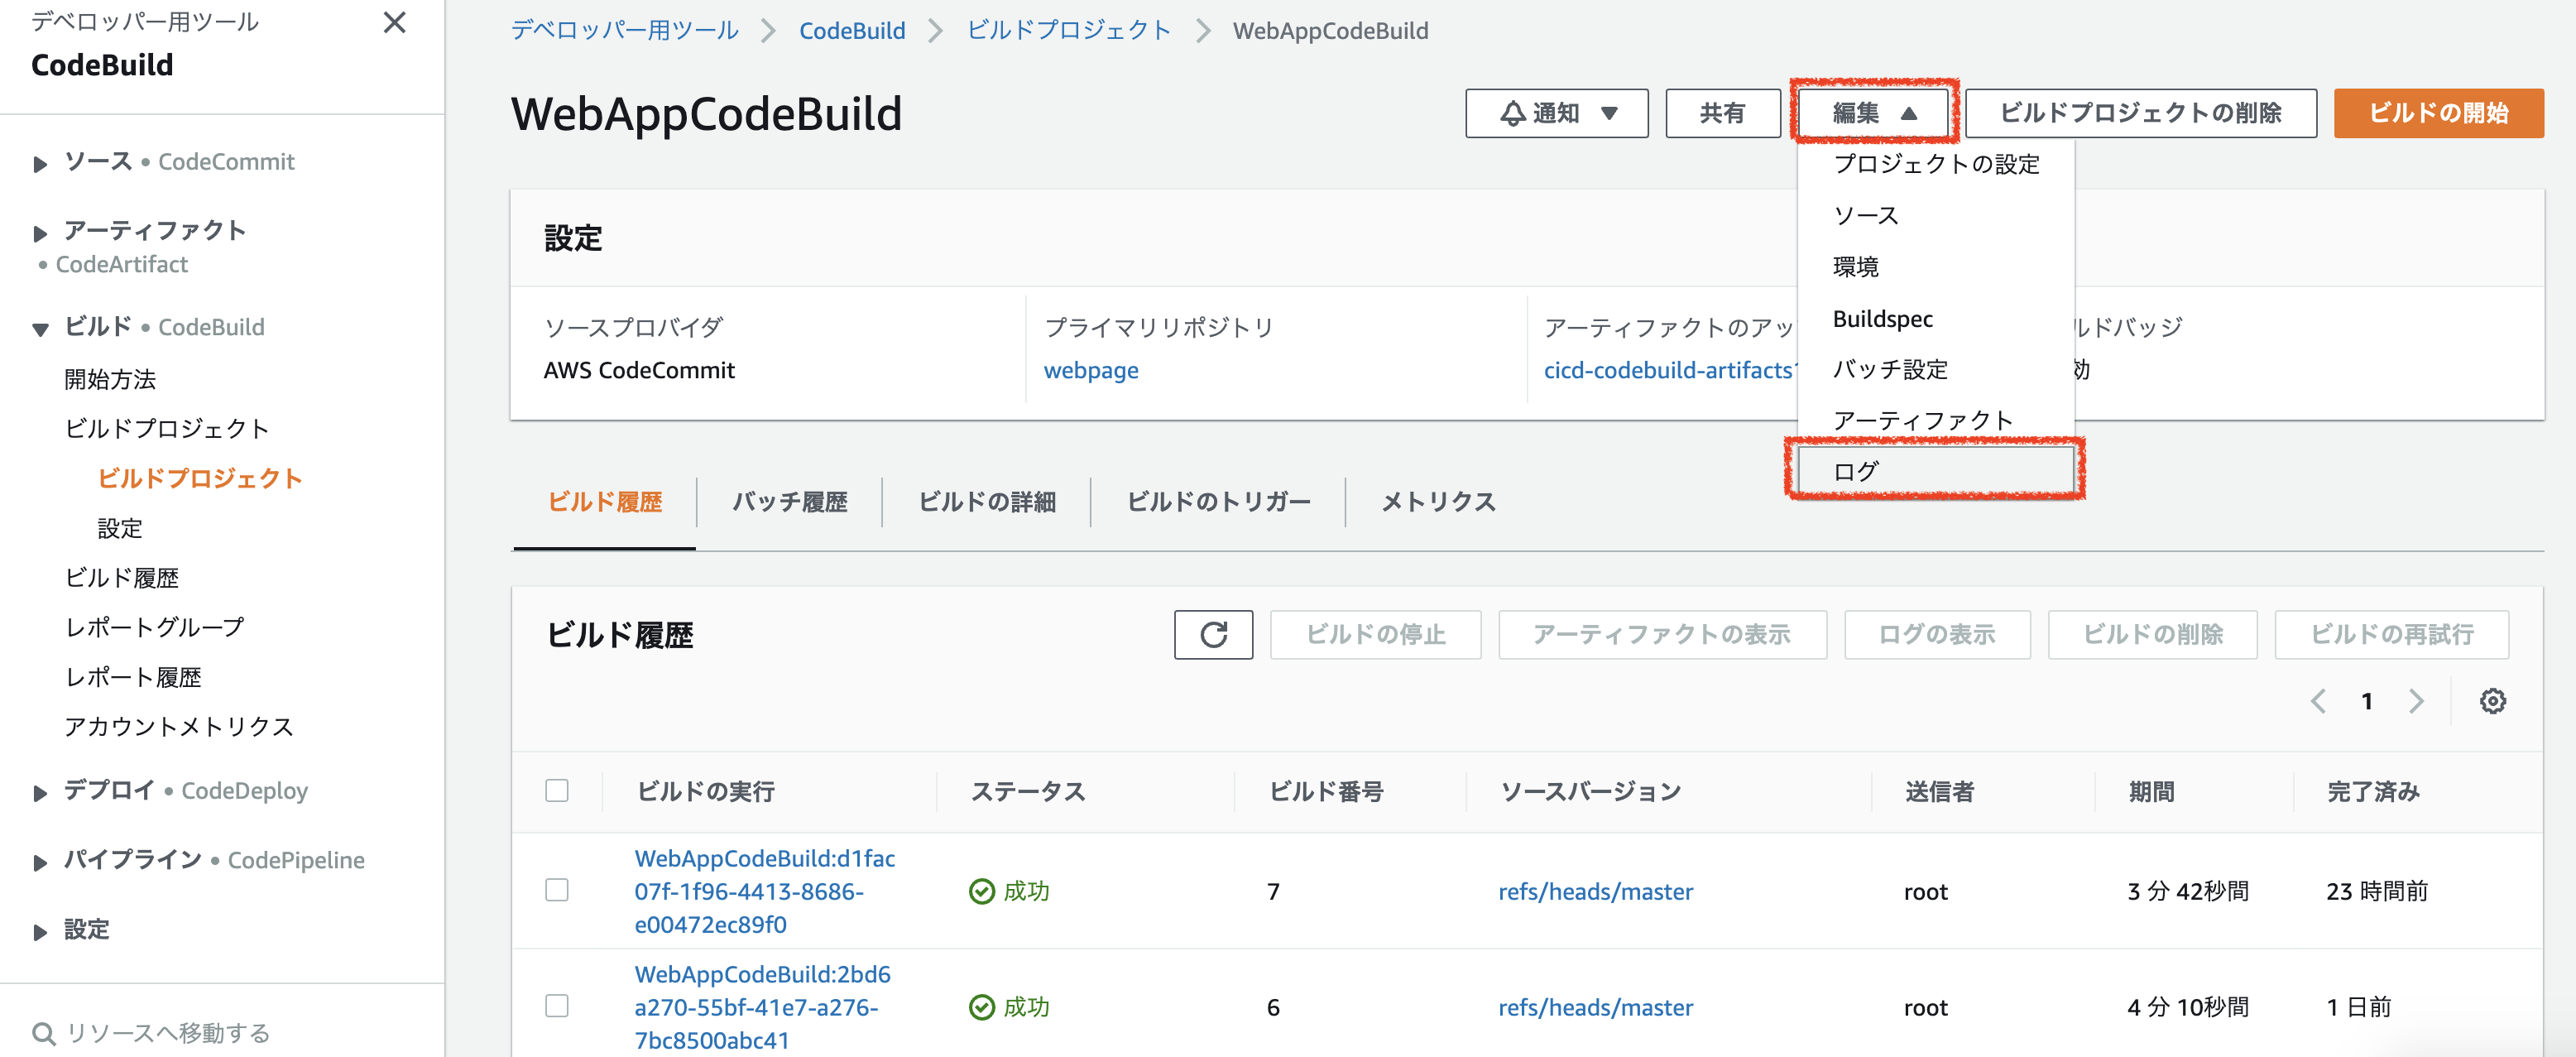The width and height of the screenshot is (2576, 1057).
Task: Choose アーティファクト from edit menu
Action: click(x=1935, y=420)
